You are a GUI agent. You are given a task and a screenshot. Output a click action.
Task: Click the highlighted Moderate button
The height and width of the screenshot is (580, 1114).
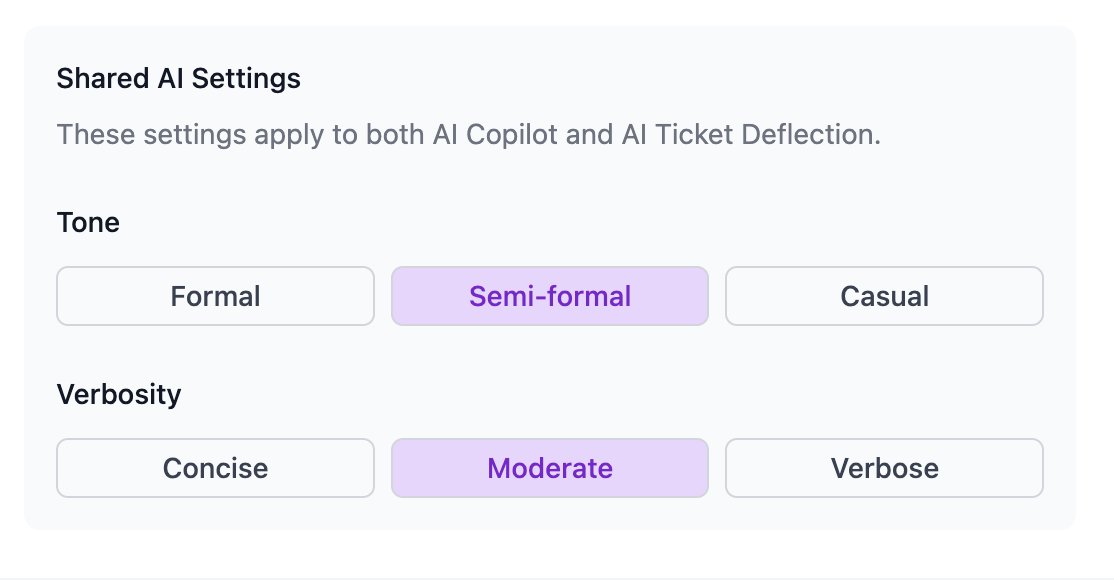[x=549, y=468]
